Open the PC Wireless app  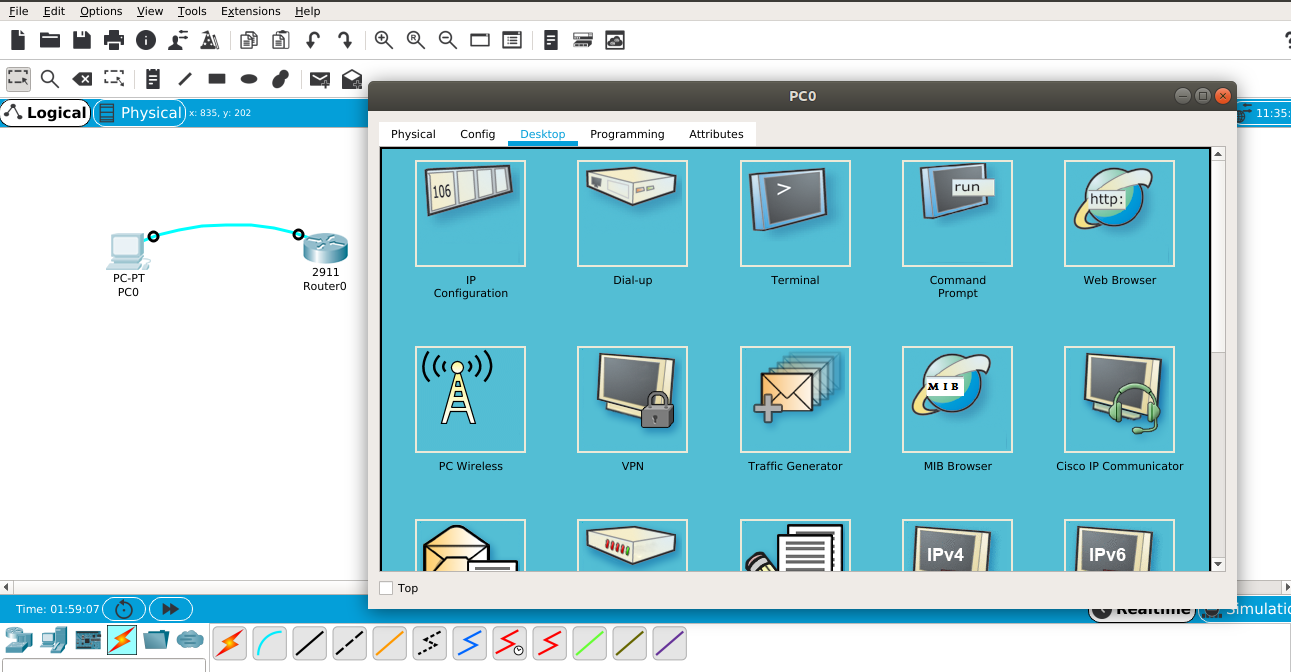[470, 399]
